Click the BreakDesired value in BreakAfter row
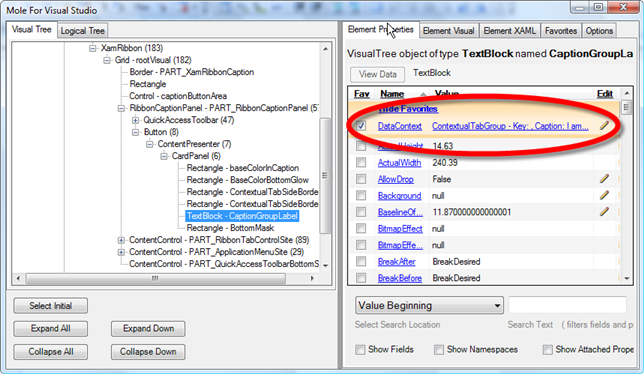This screenshot has height=374, width=644. [456, 262]
